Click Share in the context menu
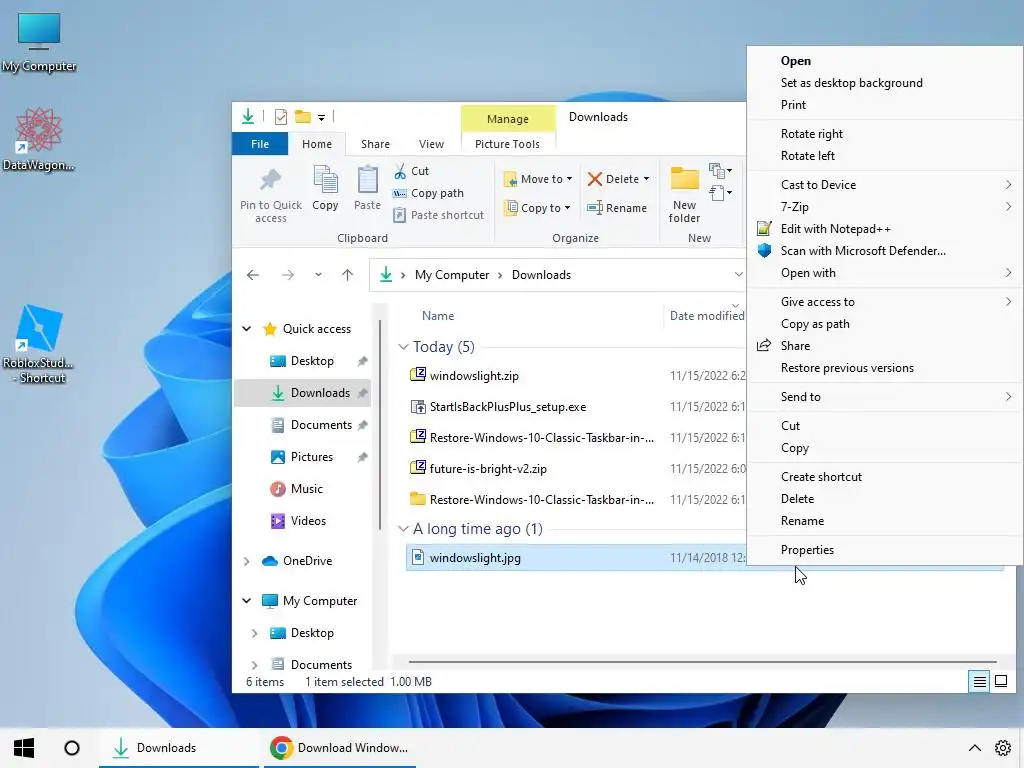 pyautogui.click(x=795, y=345)
